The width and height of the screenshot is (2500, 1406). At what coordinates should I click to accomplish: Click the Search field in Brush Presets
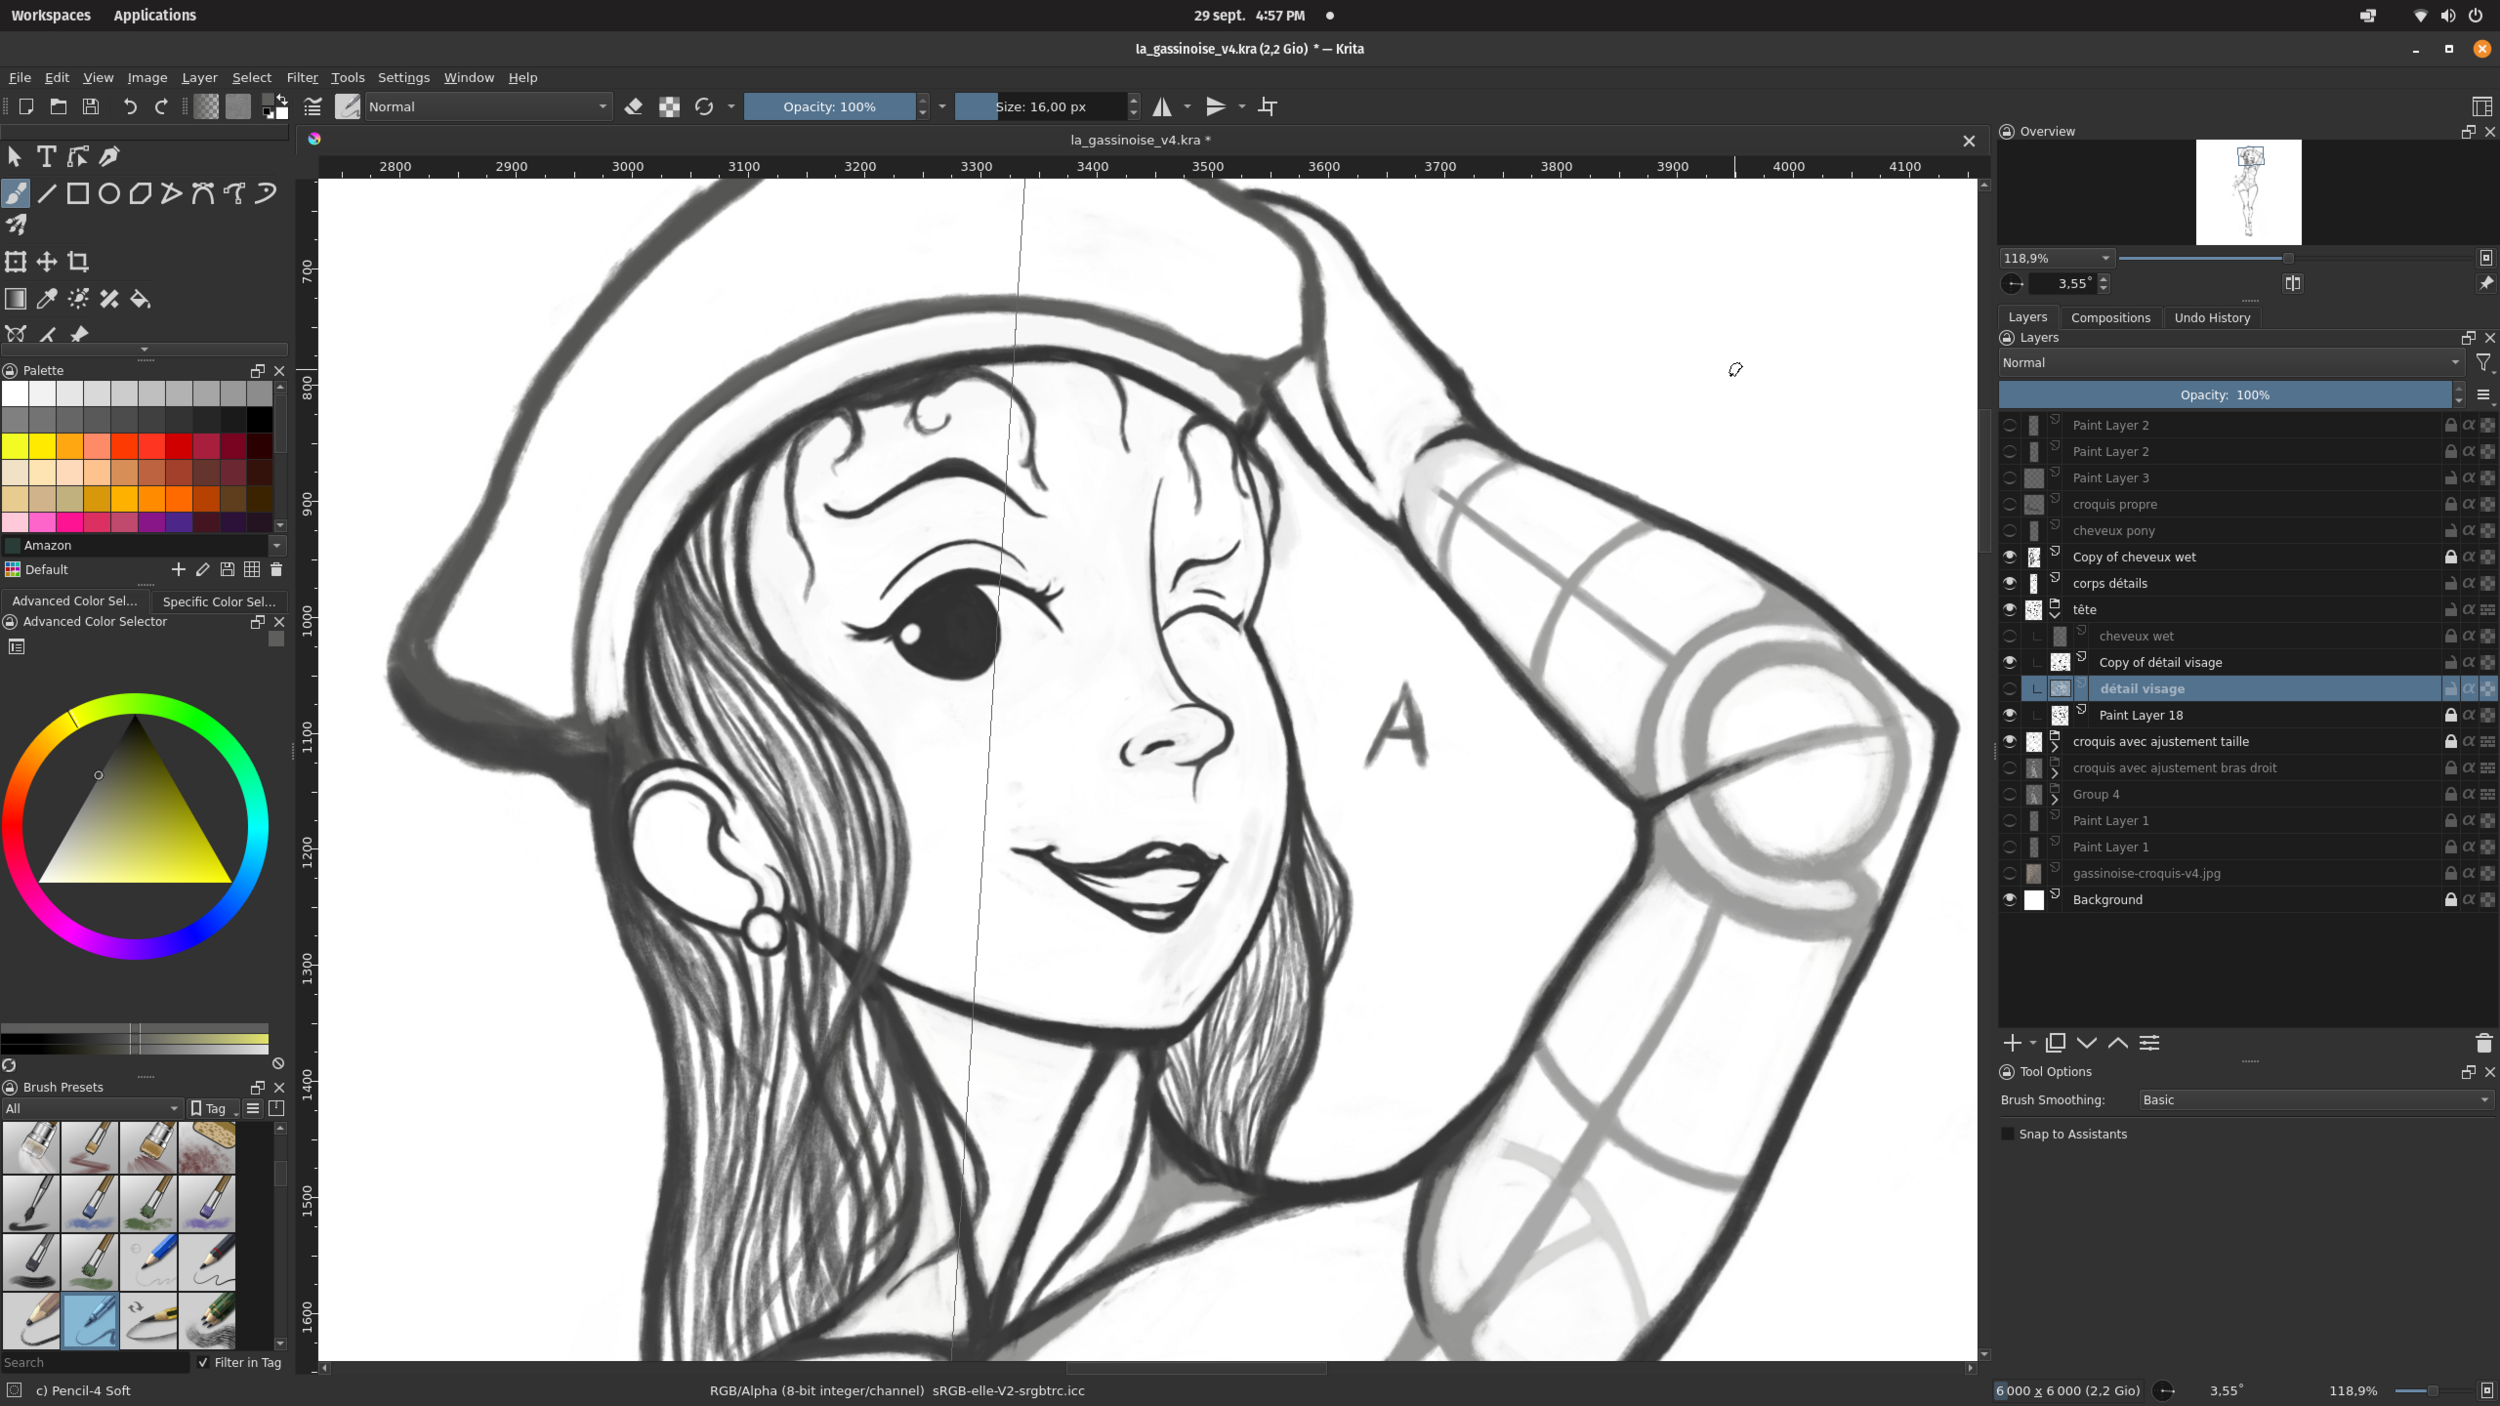[94, 1362]
